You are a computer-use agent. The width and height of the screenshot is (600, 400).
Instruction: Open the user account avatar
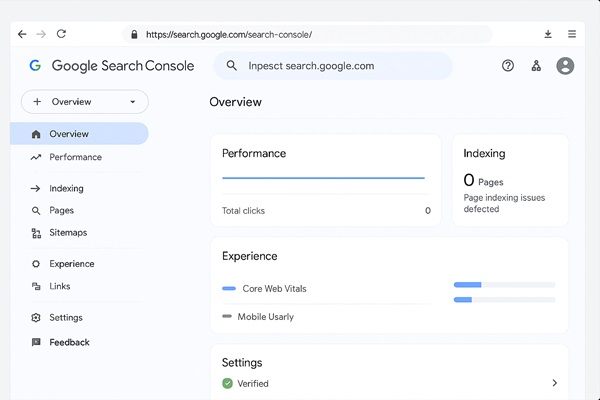565,66
